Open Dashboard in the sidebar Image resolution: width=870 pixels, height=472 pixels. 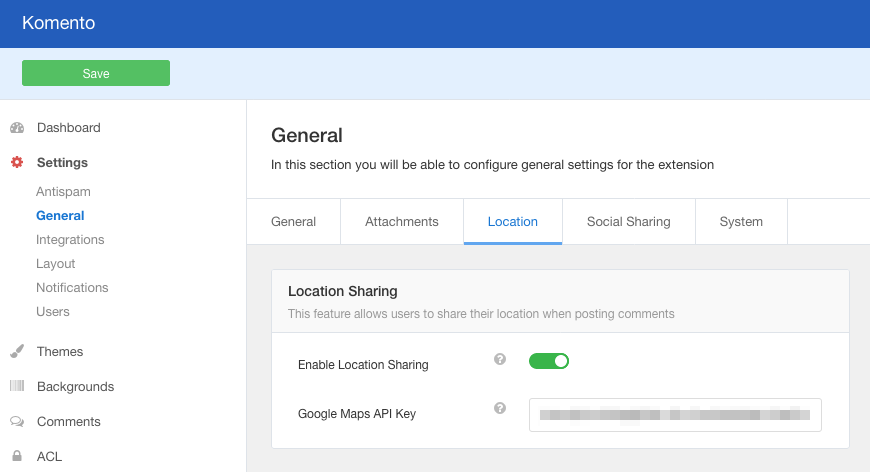[69, 128]
